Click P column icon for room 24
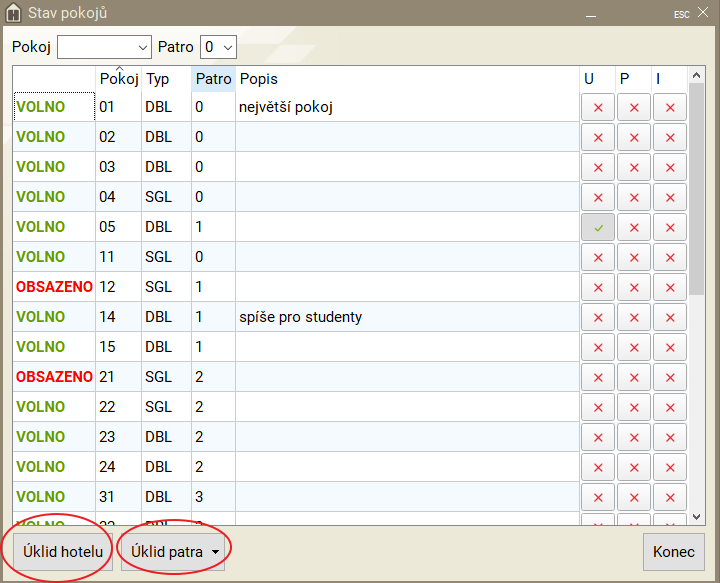The image size is (720, 583). click(x=634, y=467)
